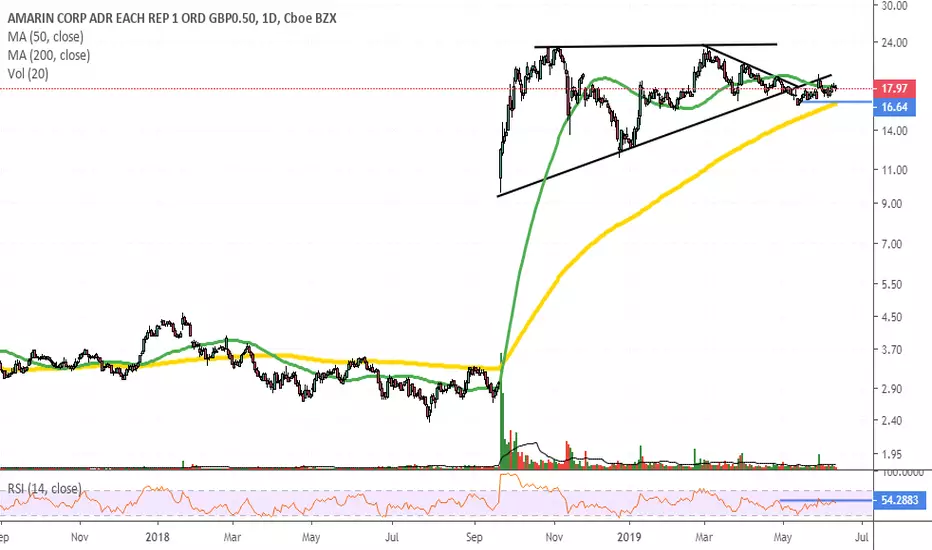Click the 30.00 price axis label
Viewport: 932px width, 550px height.
895,5
